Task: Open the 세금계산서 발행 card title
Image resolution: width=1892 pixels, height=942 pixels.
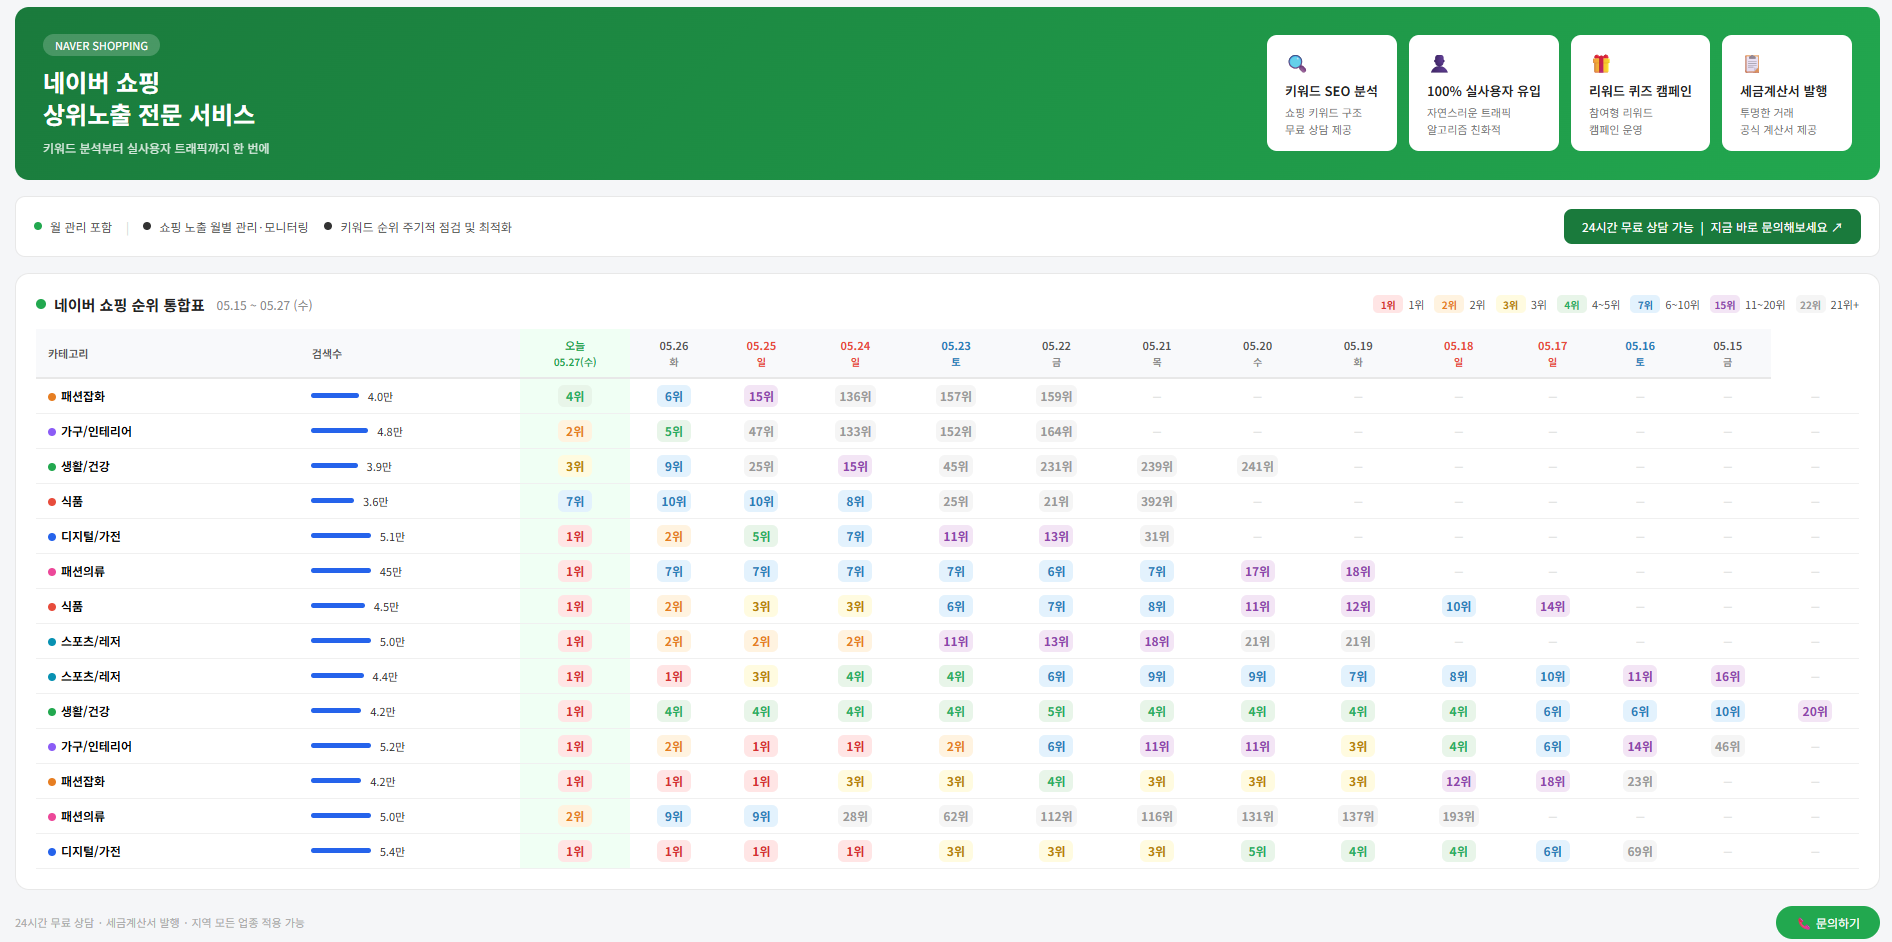Action: 1783,91
